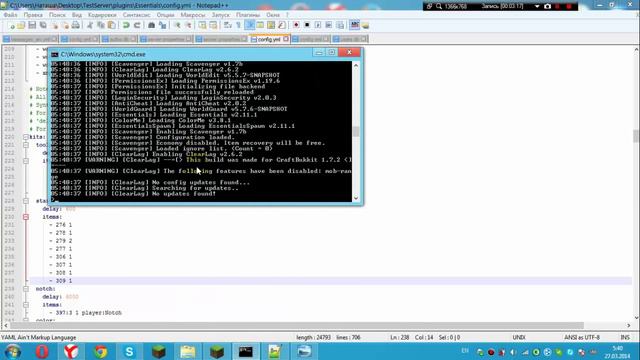Stop macro recording with the square icon
Screen dimensions: 640x360
(307, 25)
